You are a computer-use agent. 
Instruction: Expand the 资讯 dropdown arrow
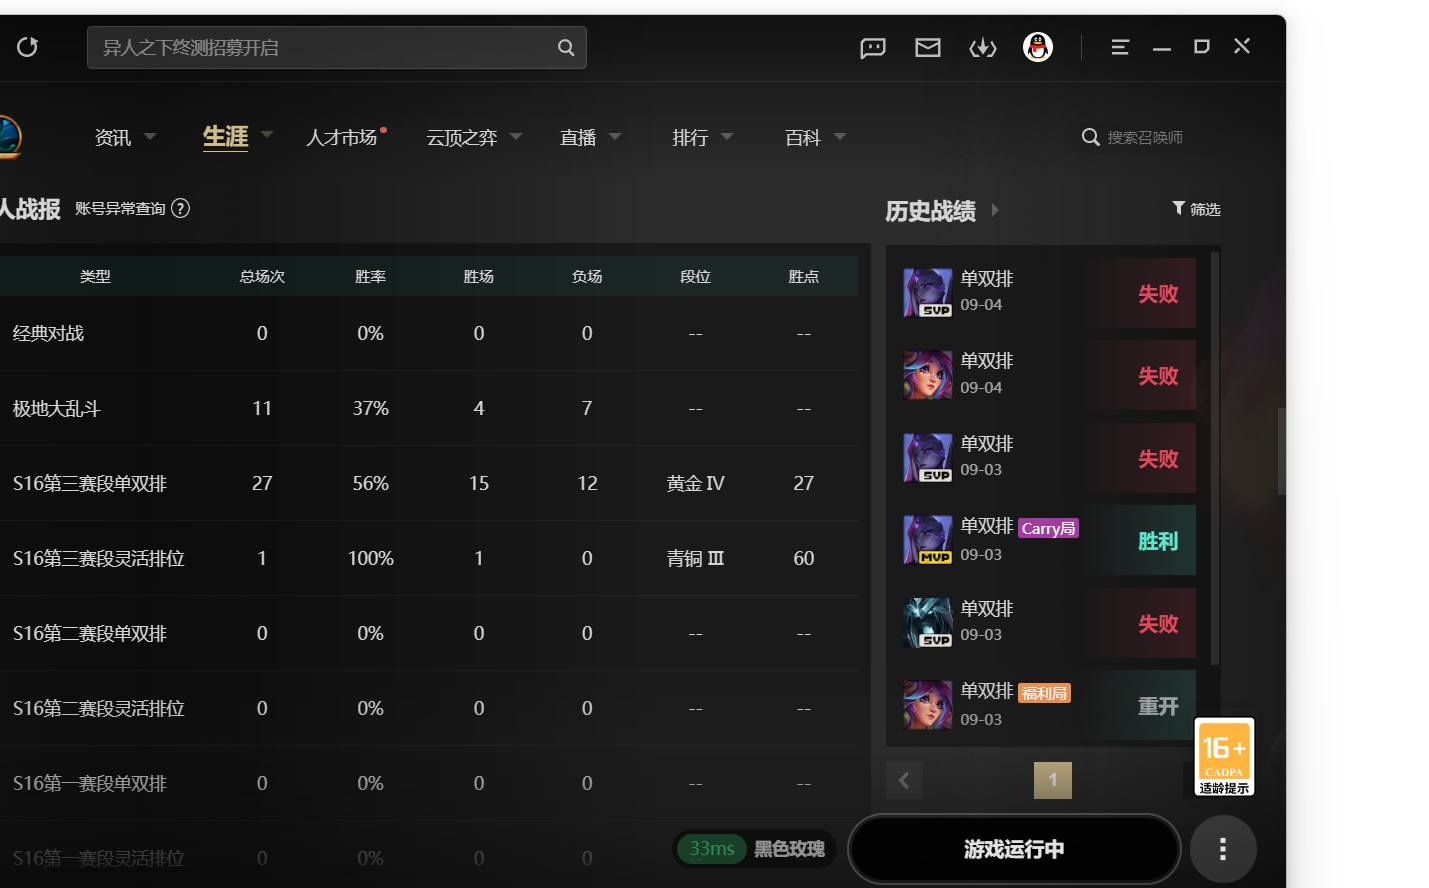click(150, 136)
